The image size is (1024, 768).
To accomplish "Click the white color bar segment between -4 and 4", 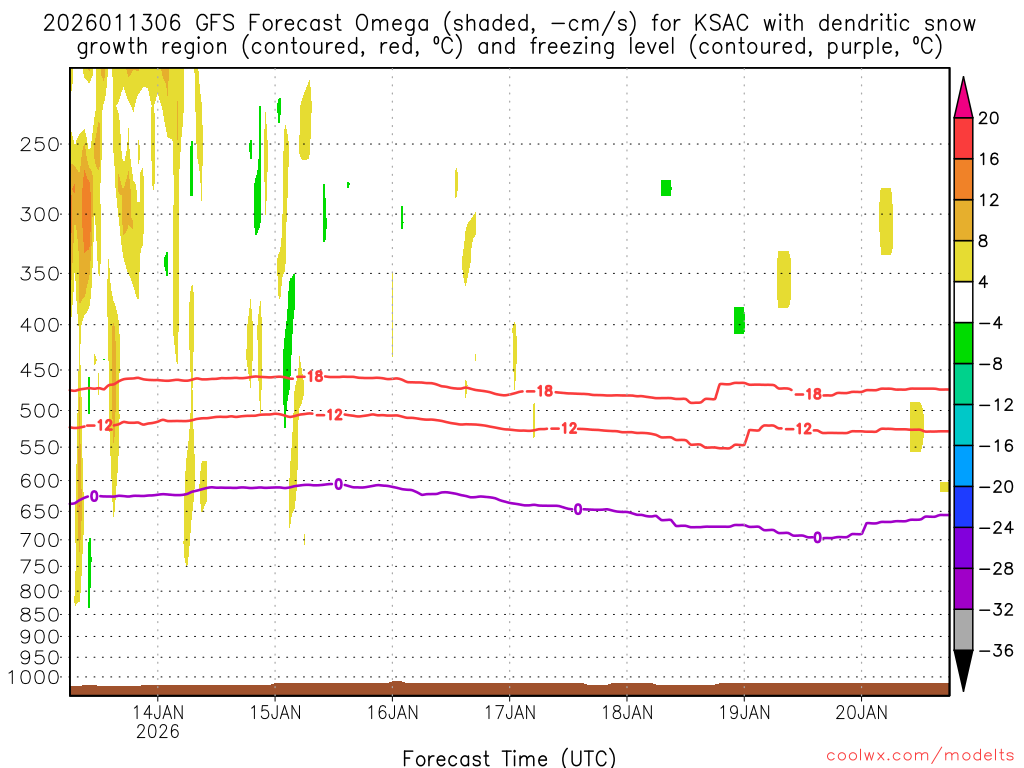I will [963, 302].
